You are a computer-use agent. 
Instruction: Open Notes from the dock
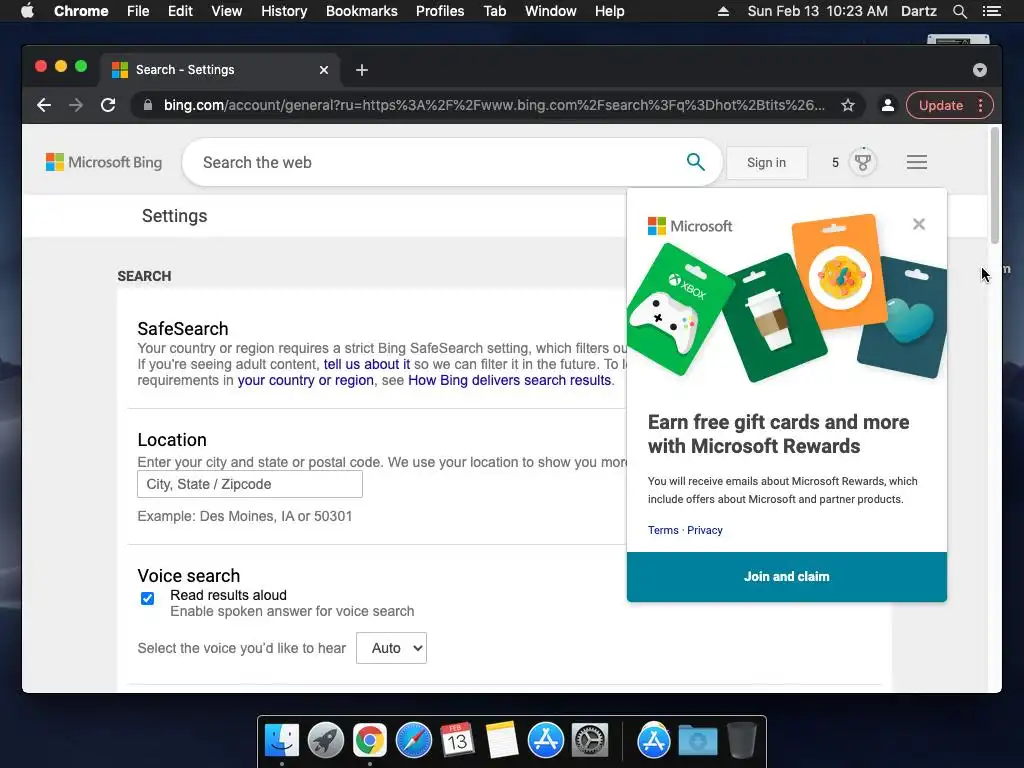coord(502,741)
